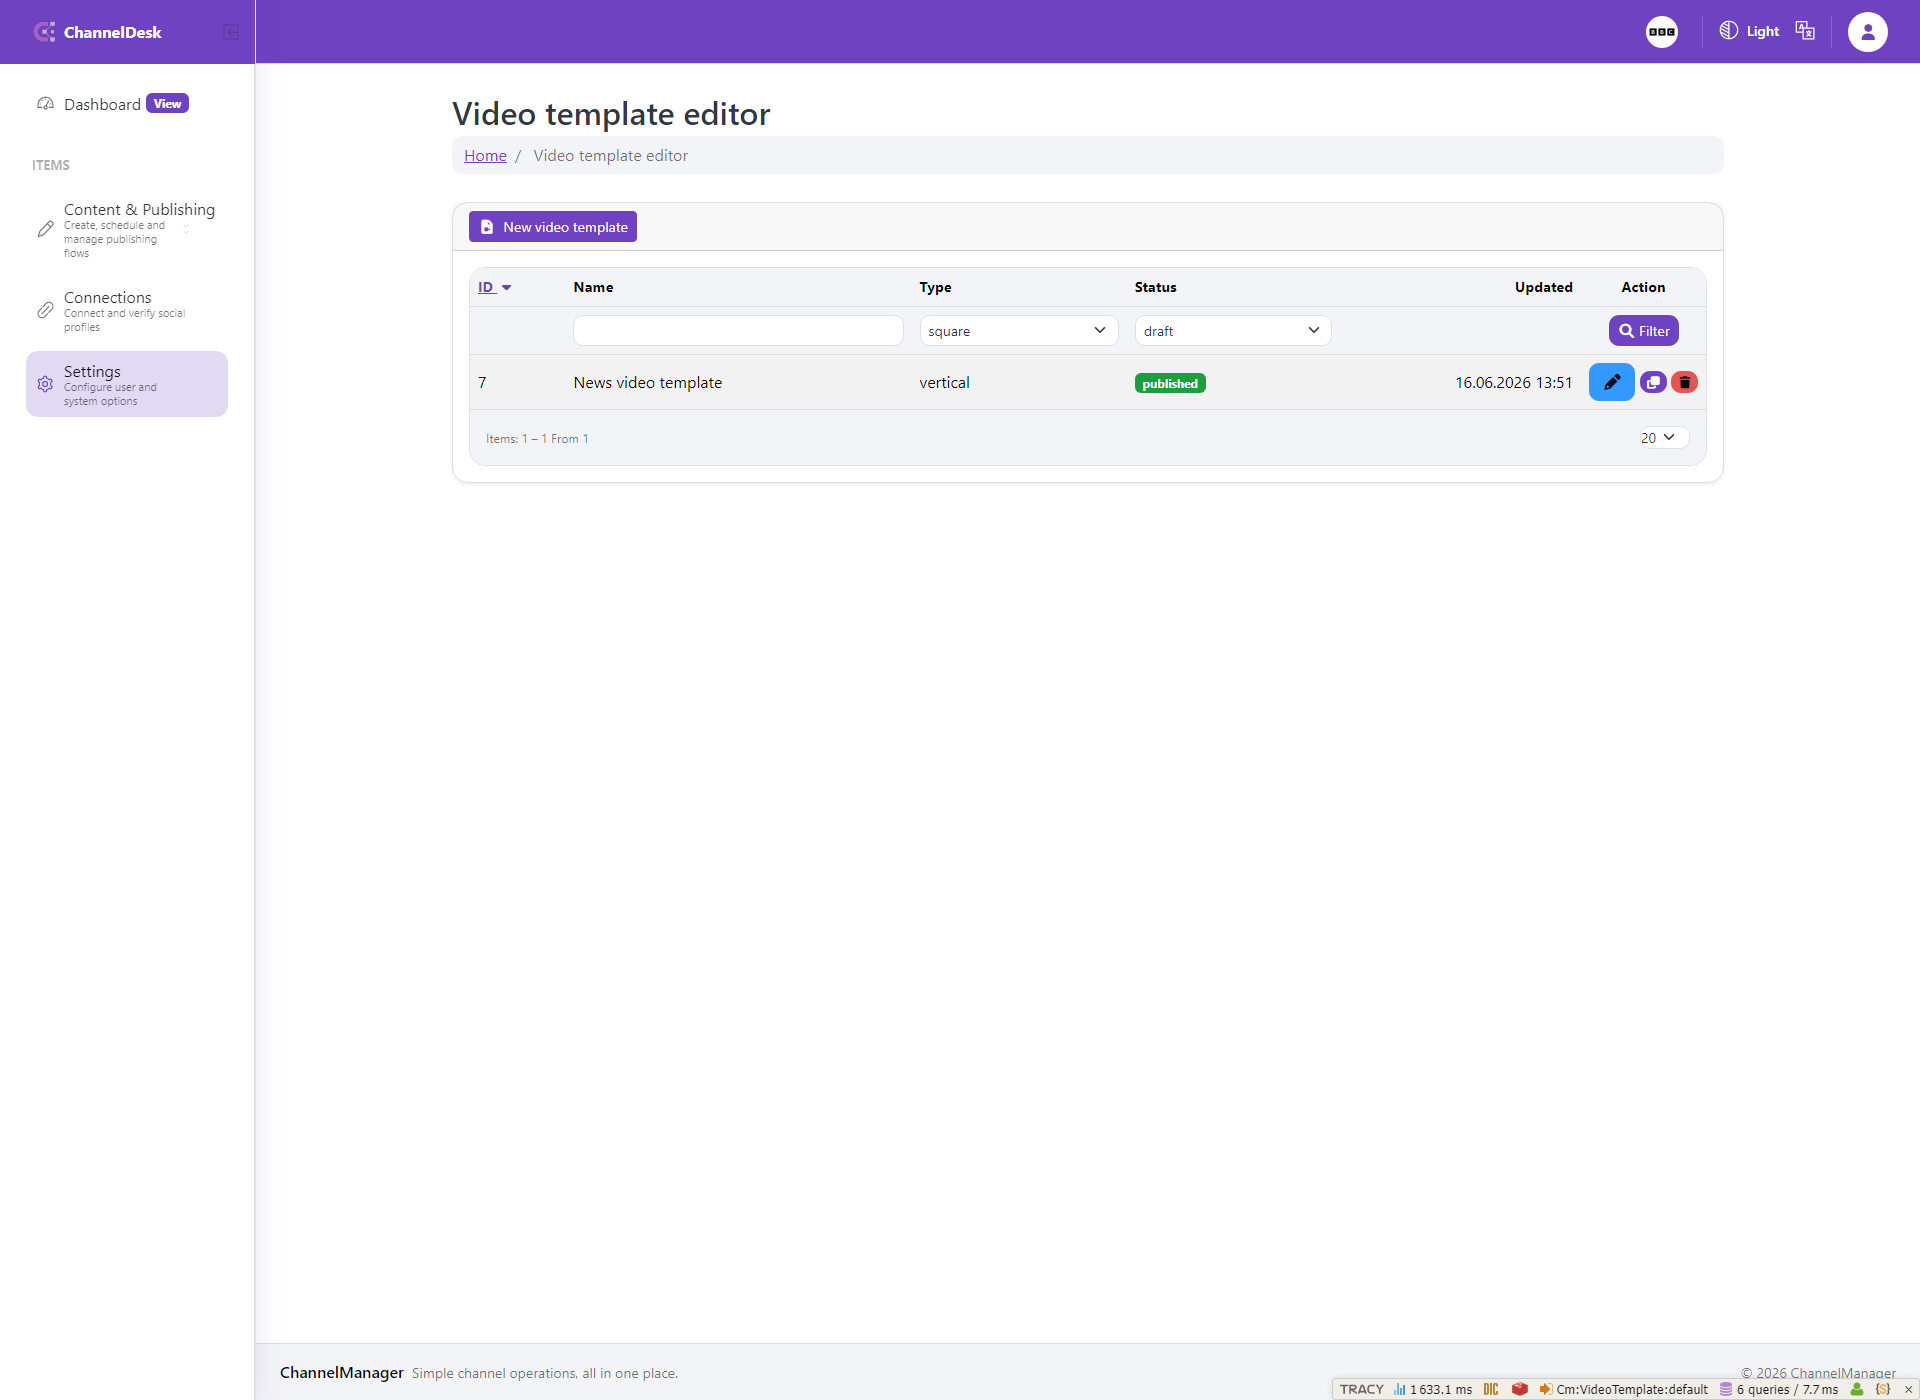Open Connections sidebar item
This screenshot has height=1400, width=1920.
pyautogui.click(x=127, y=311)
